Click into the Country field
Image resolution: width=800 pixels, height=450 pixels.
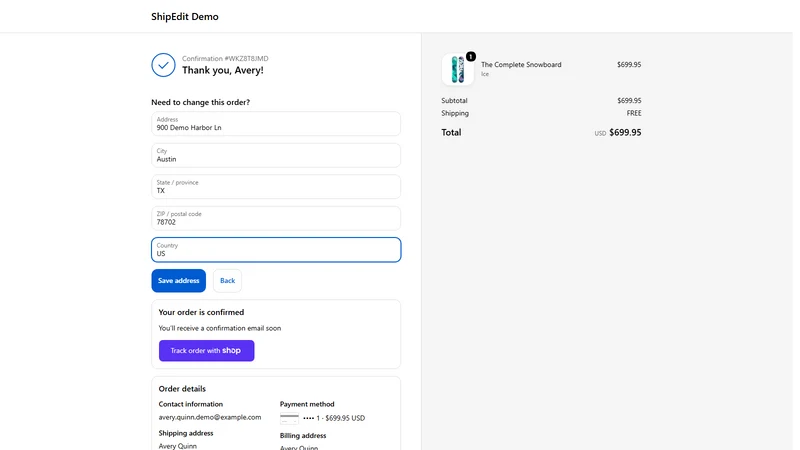276,250
